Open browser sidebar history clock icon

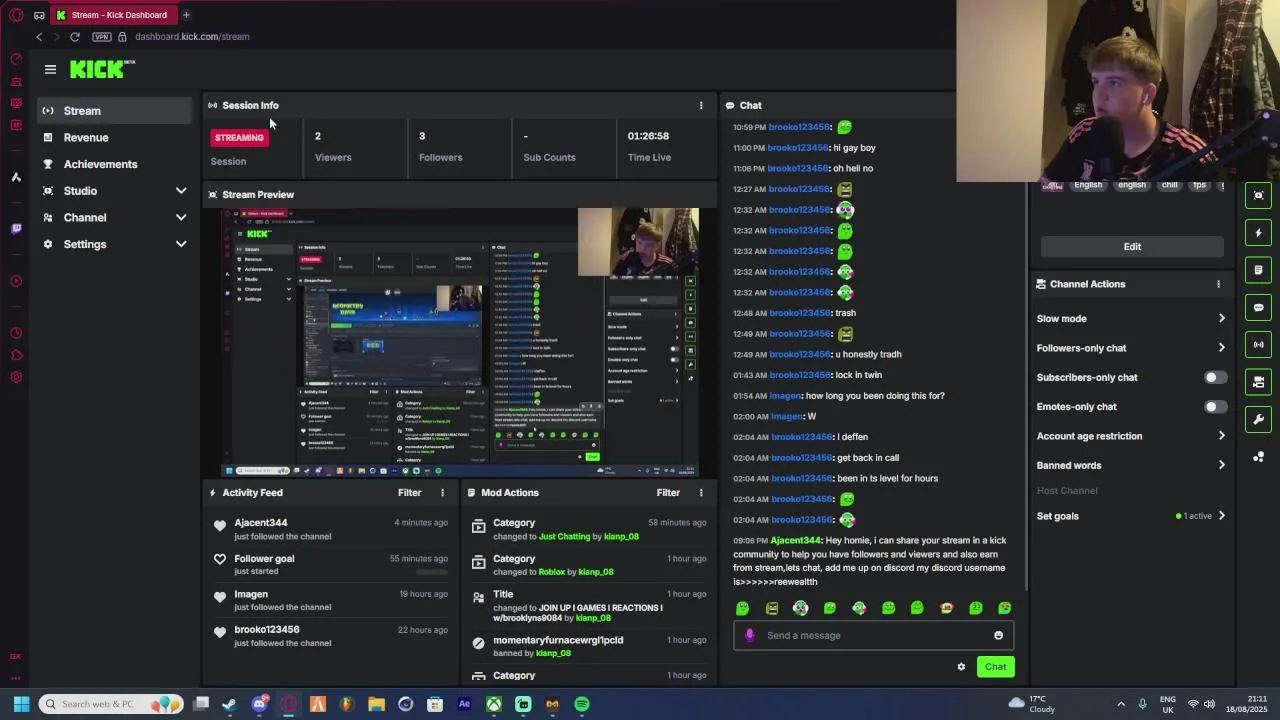pos(16,333)
